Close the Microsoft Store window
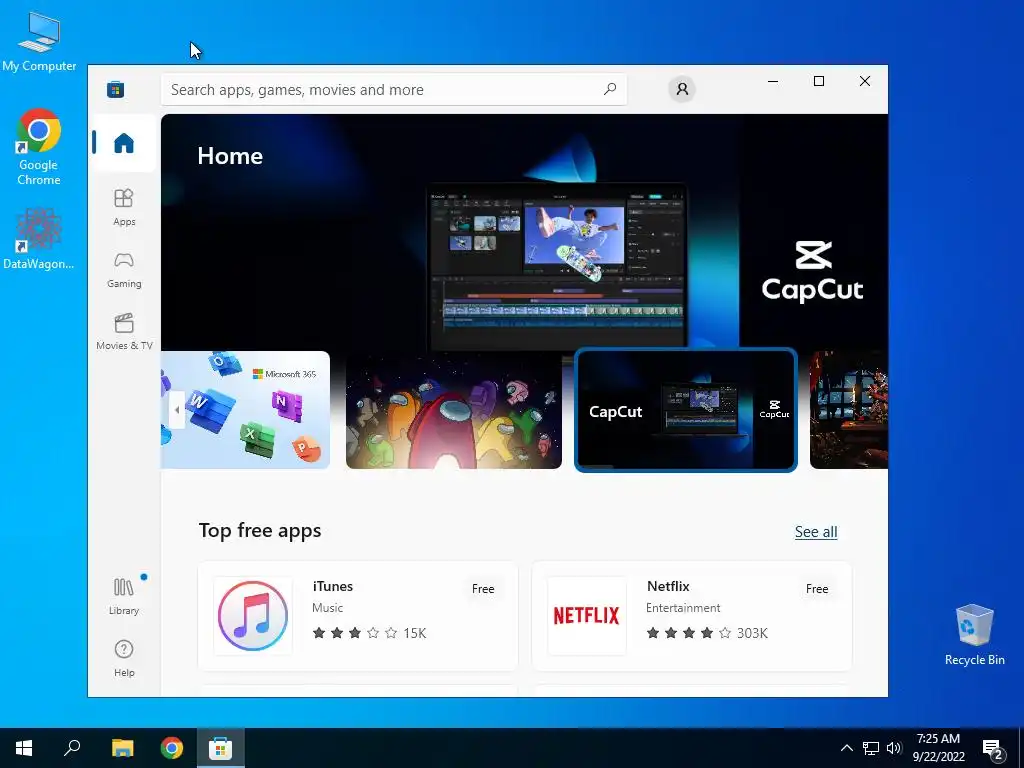Screen dimensions: 1024x768 [865, 82]
